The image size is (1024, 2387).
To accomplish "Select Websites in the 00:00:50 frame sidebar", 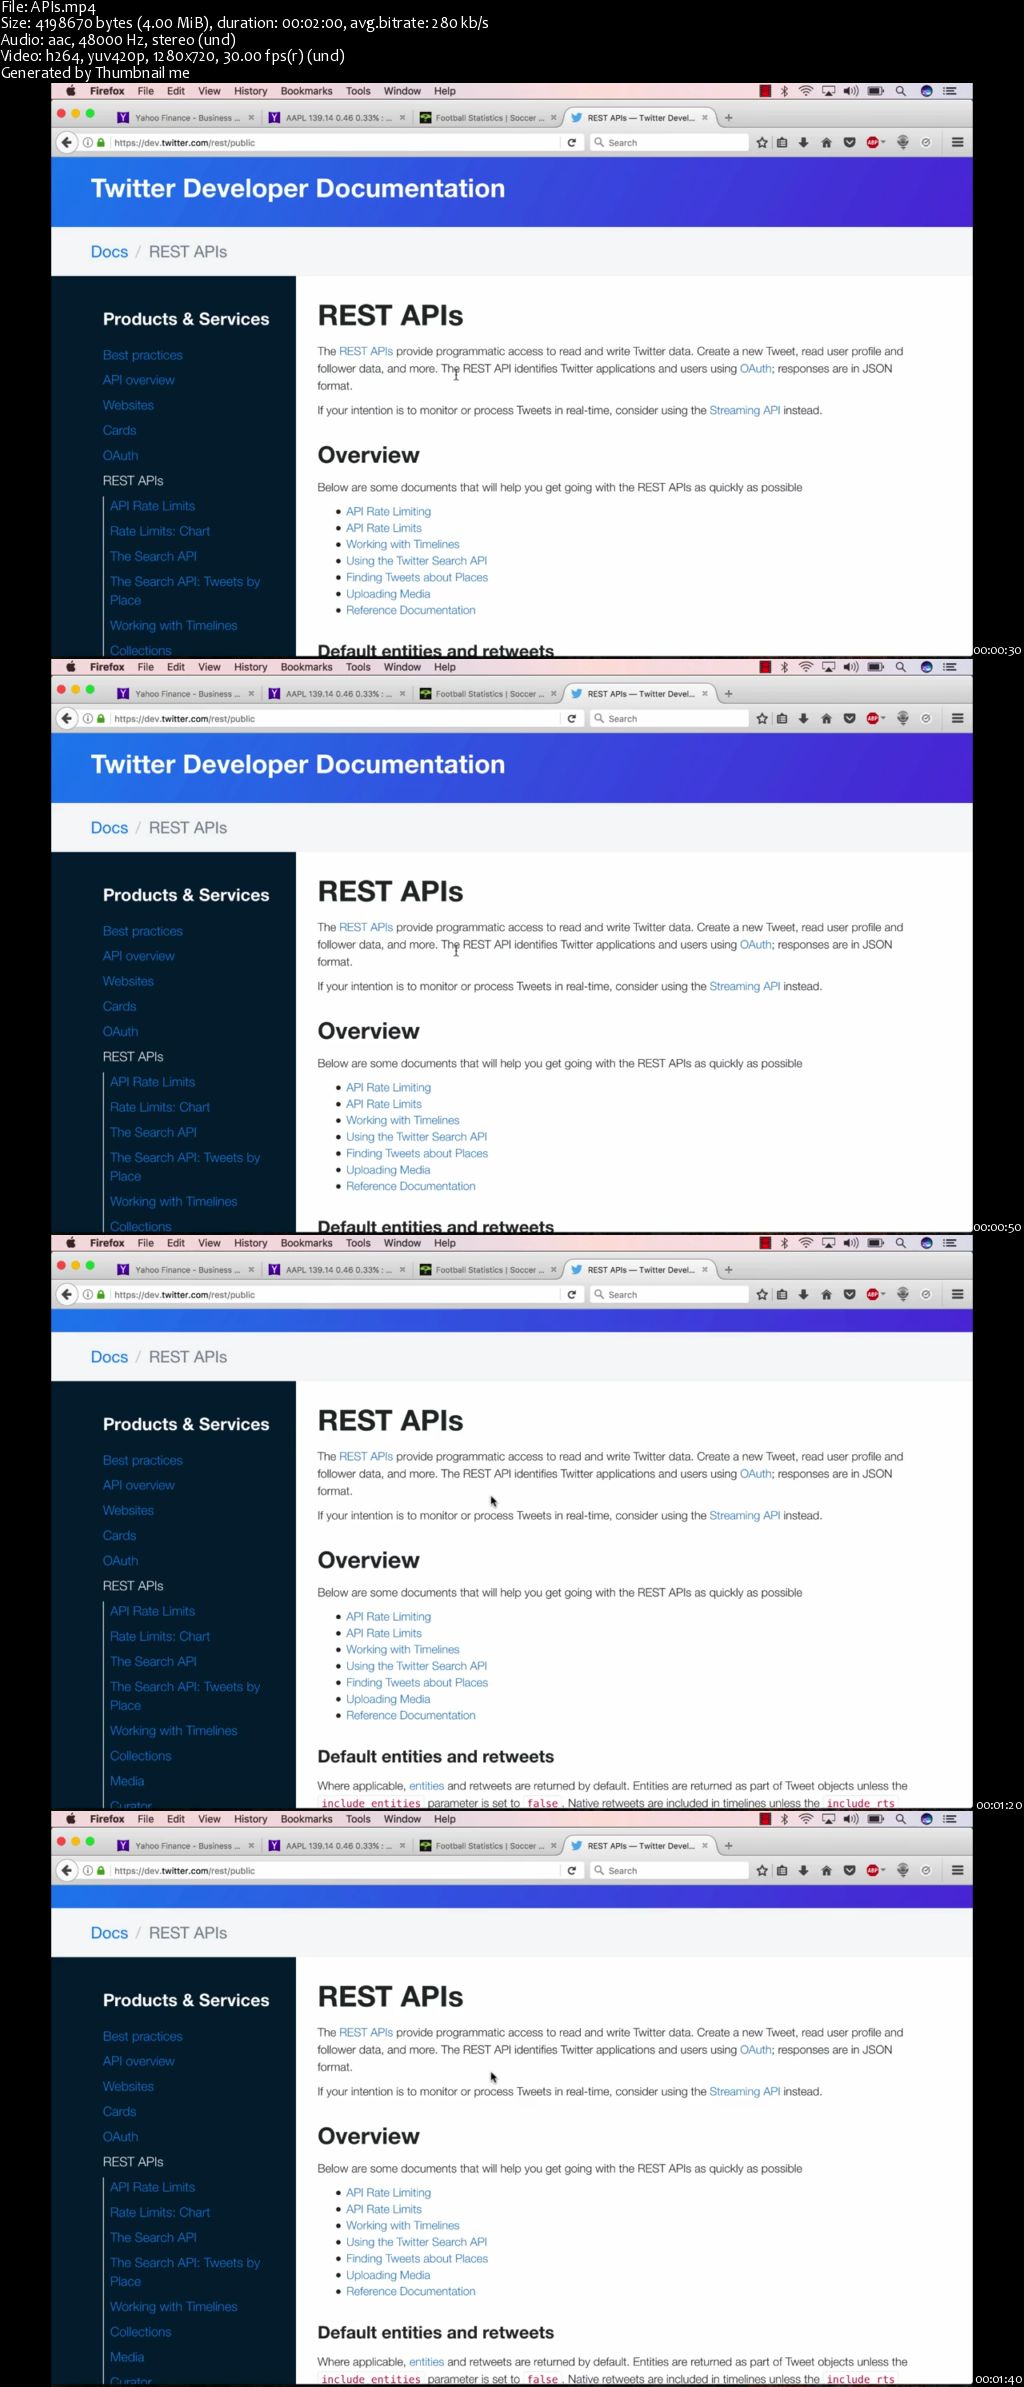I will click(128, 981).
